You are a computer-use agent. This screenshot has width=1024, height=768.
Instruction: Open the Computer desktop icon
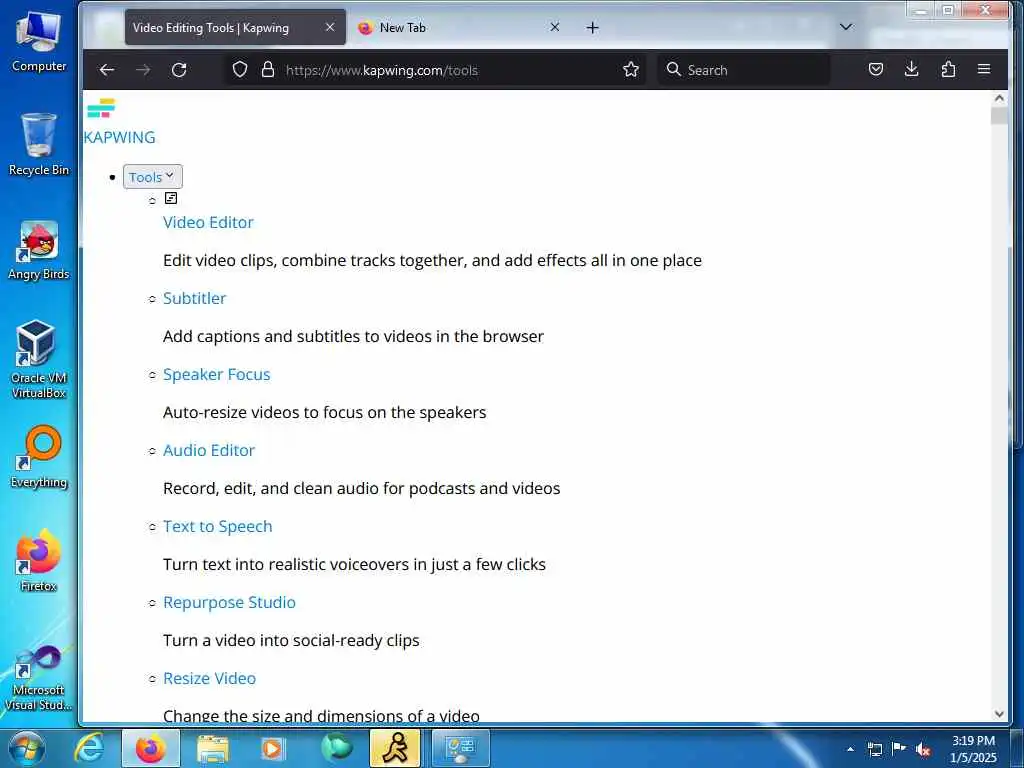[x=39, y=40]
